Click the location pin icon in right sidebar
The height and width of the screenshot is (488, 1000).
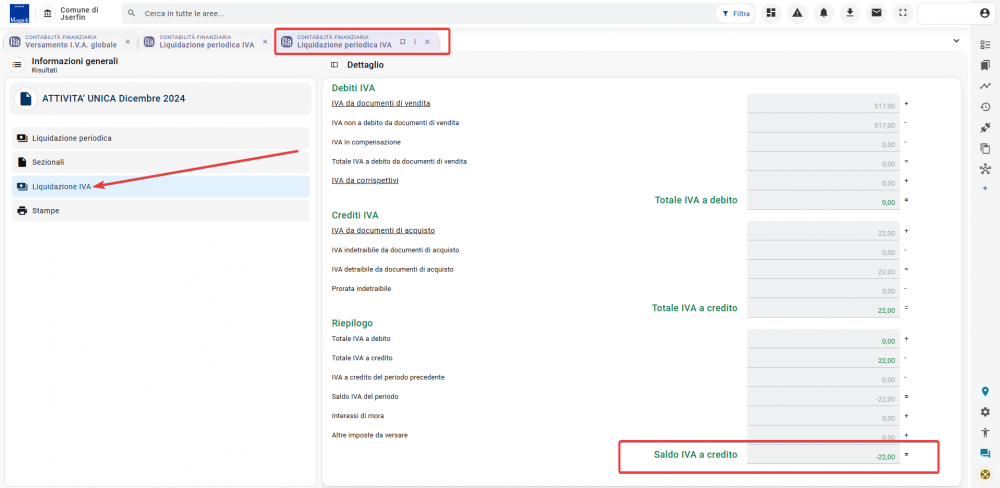[x=985, y=391]
